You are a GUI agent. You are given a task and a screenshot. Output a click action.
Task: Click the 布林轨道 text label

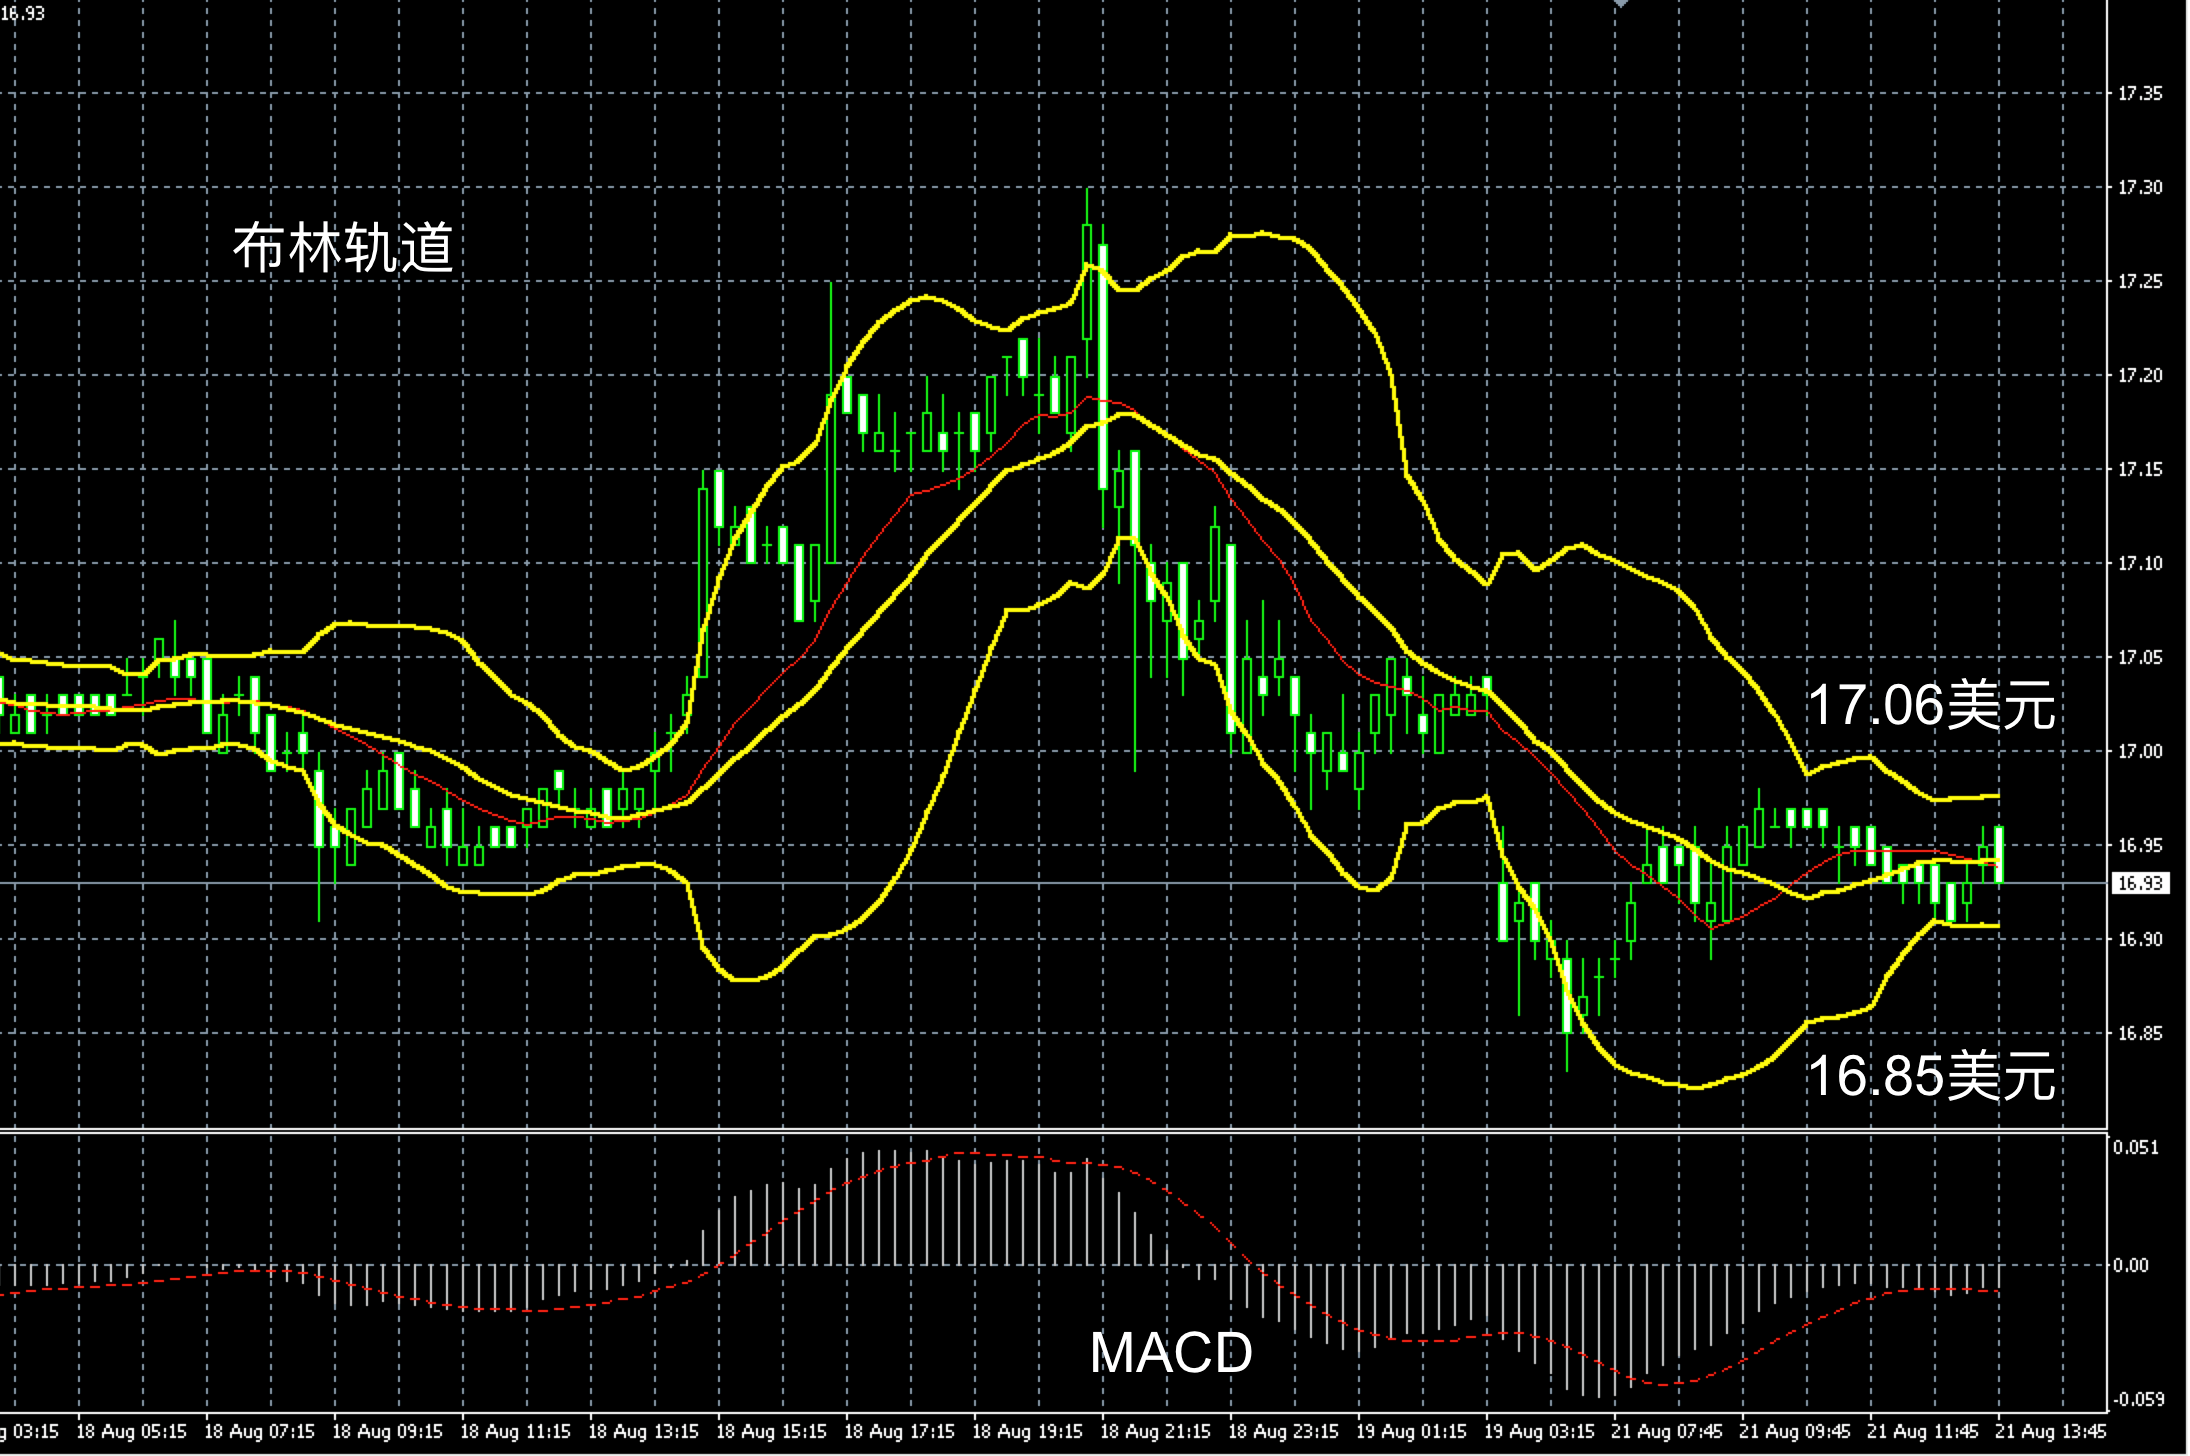[343, 248]
